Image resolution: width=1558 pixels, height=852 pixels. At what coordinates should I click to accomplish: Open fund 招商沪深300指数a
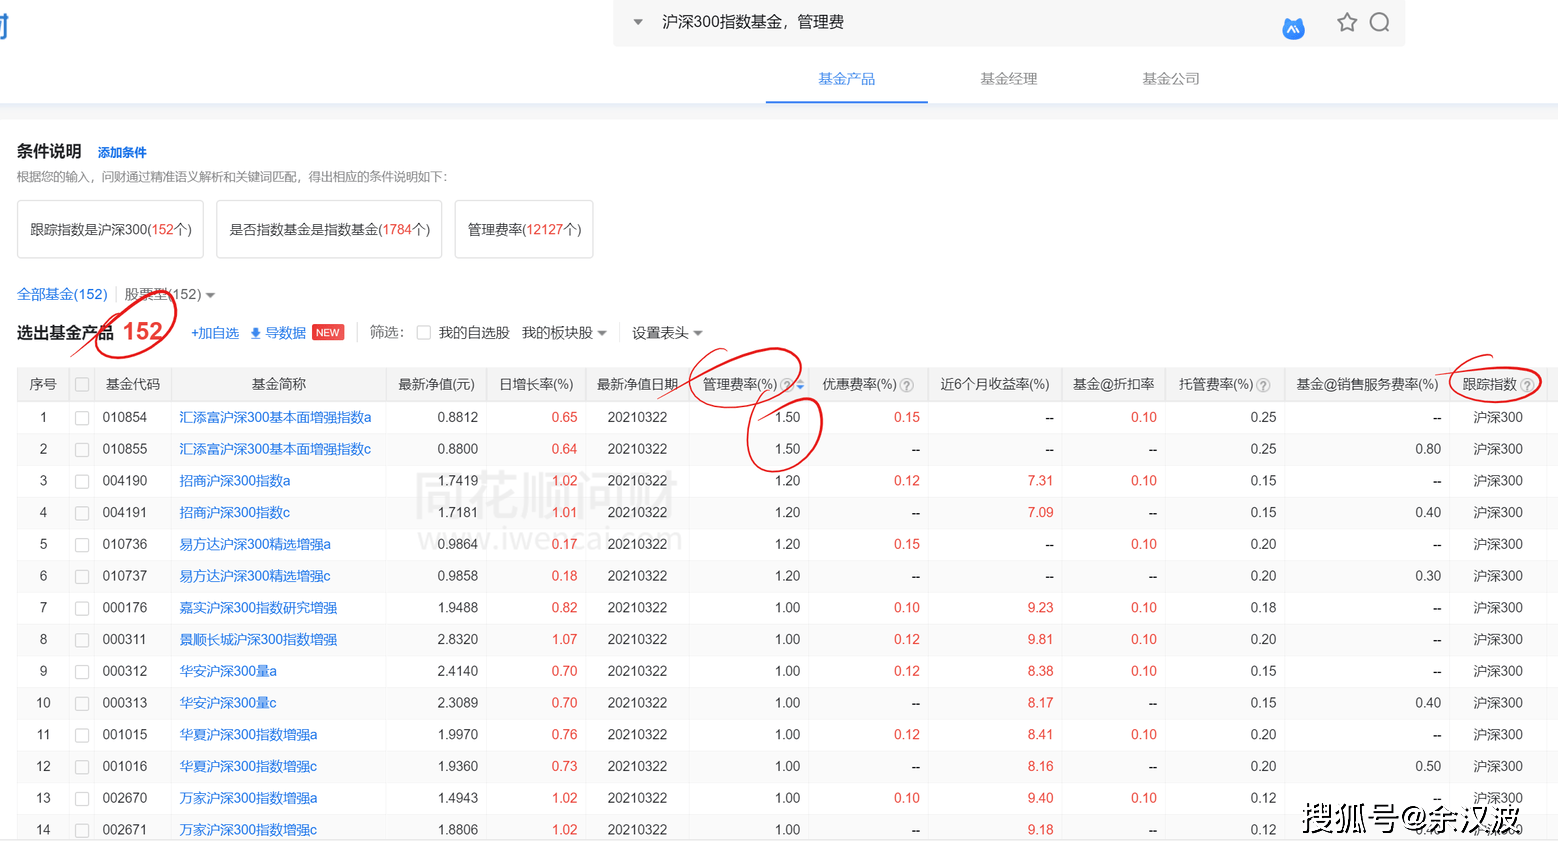point(235,481)
